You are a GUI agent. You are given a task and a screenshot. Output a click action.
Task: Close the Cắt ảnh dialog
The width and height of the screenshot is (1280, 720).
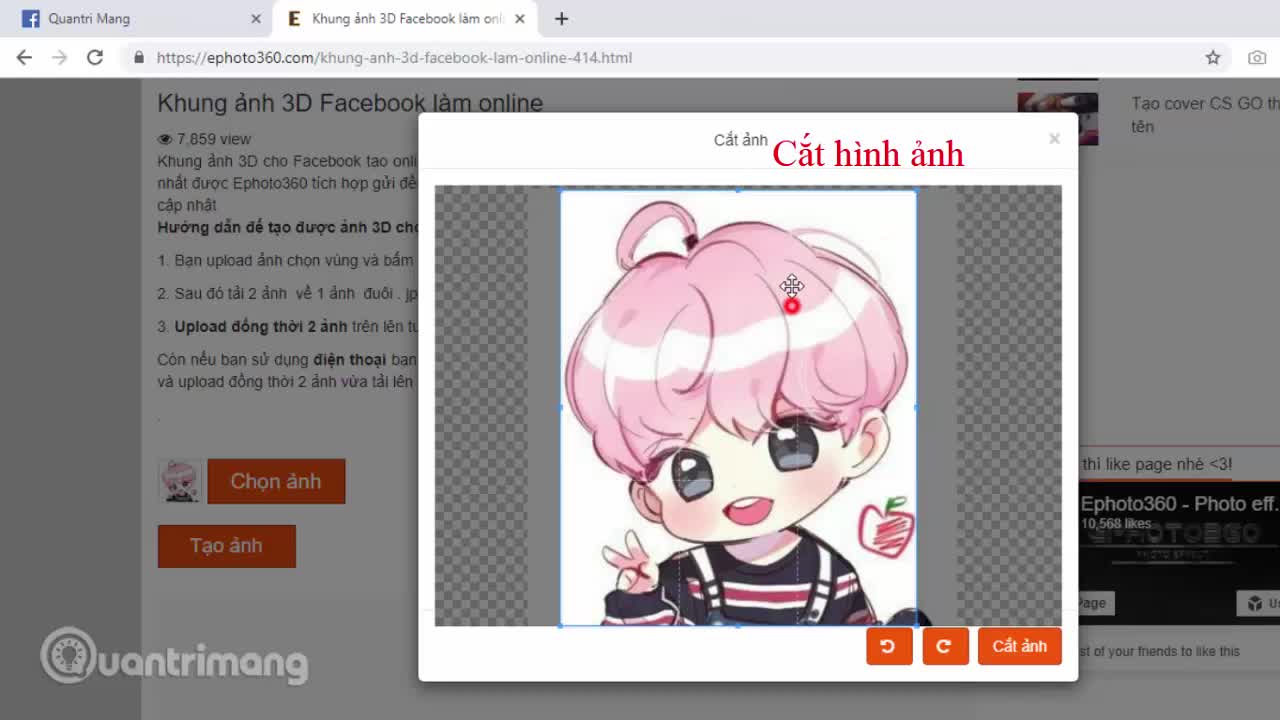(1054, 139)
